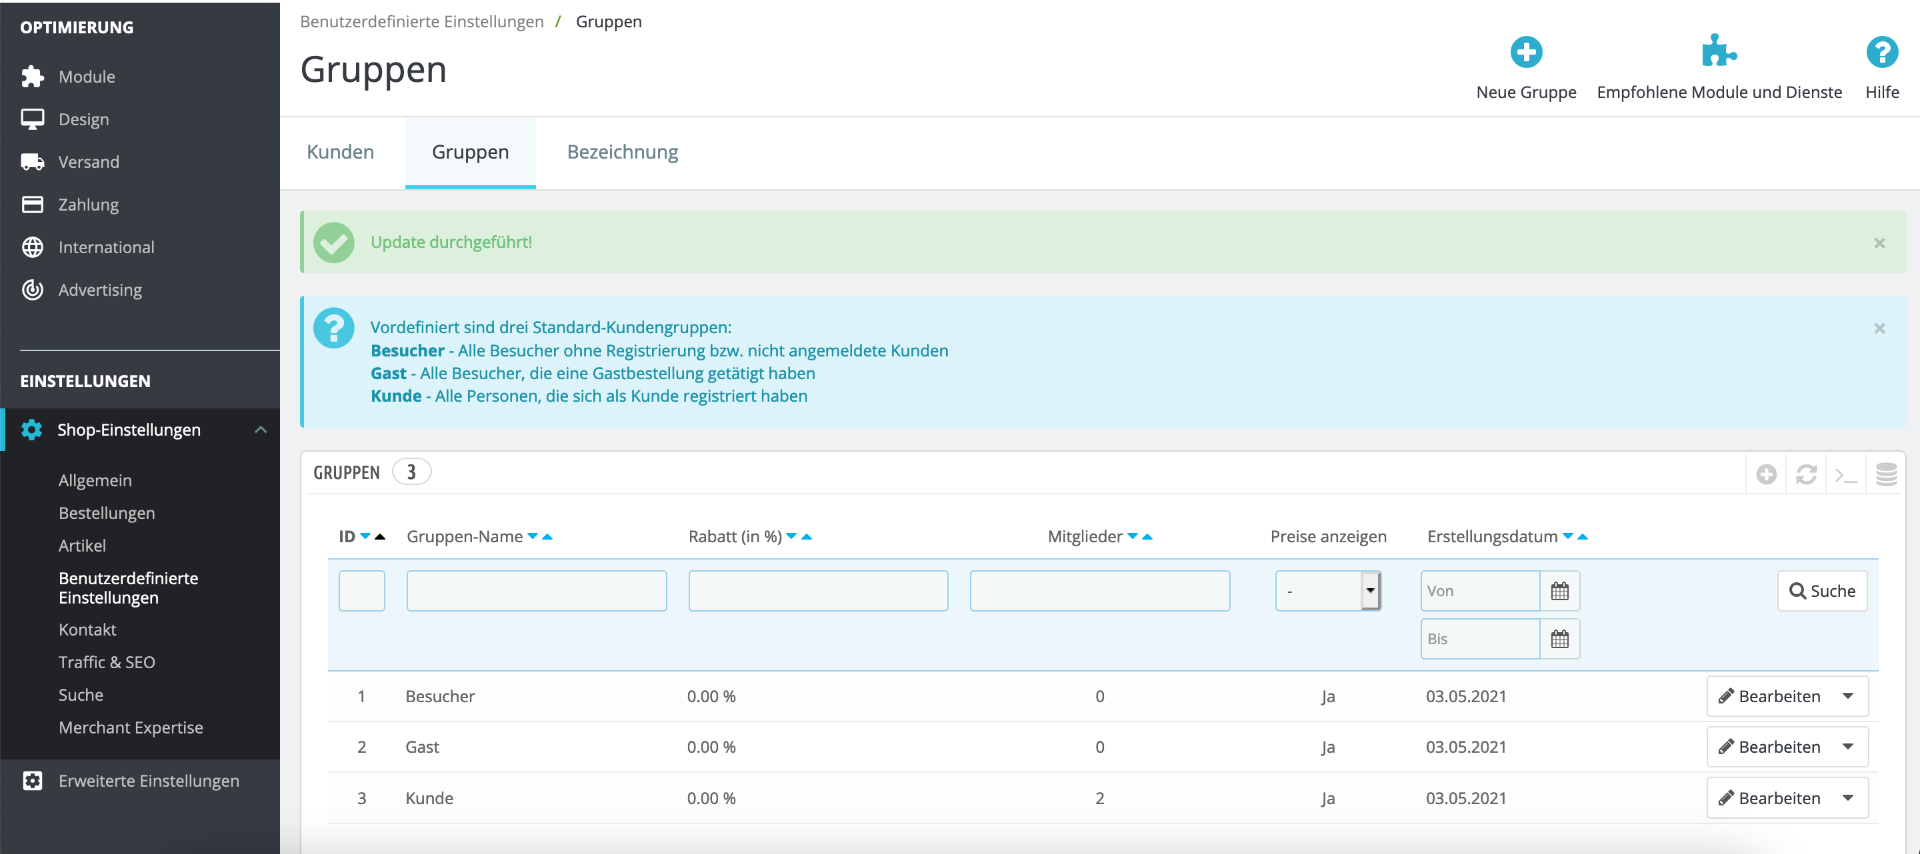
Task: Open the Von date calendar picker
Action: click(1560, 591)
